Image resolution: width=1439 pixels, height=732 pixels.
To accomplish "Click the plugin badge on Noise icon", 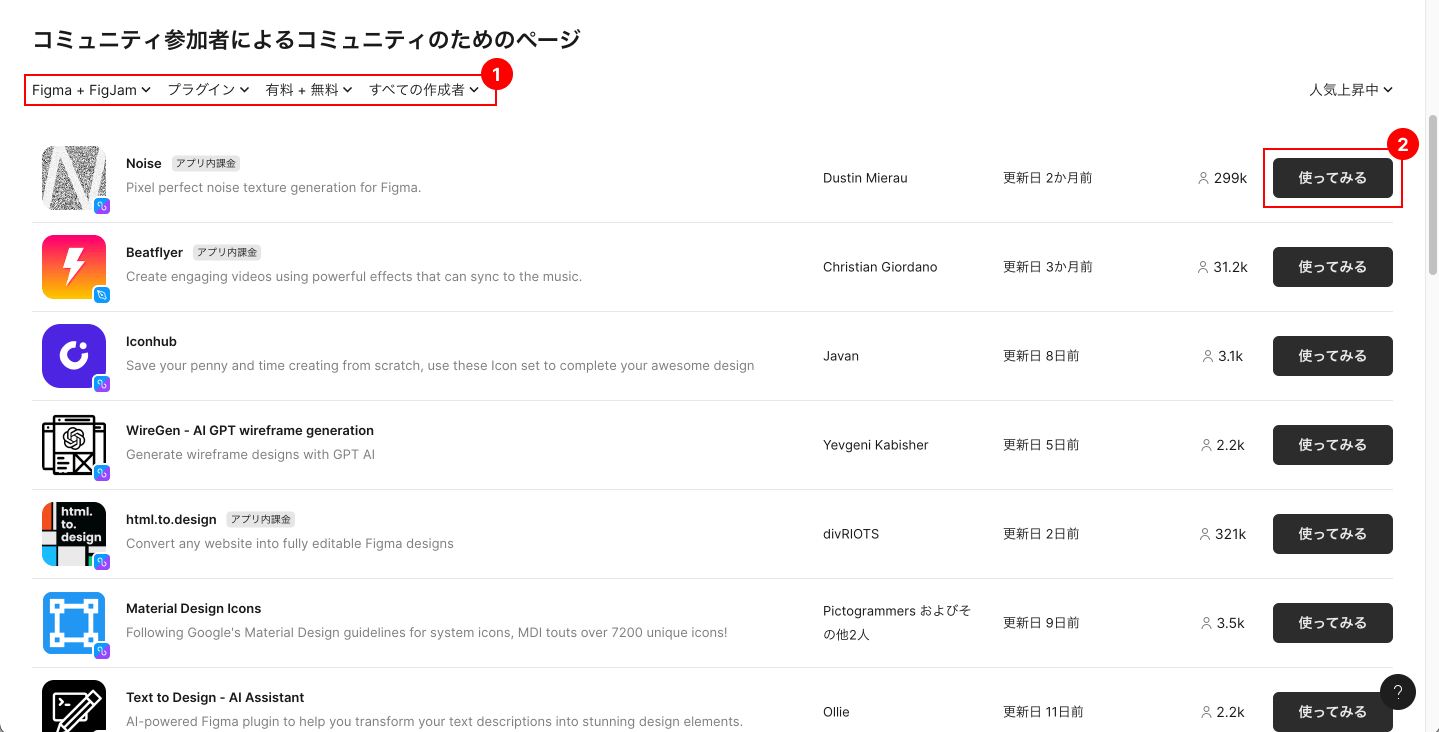I will coord(101,206).
